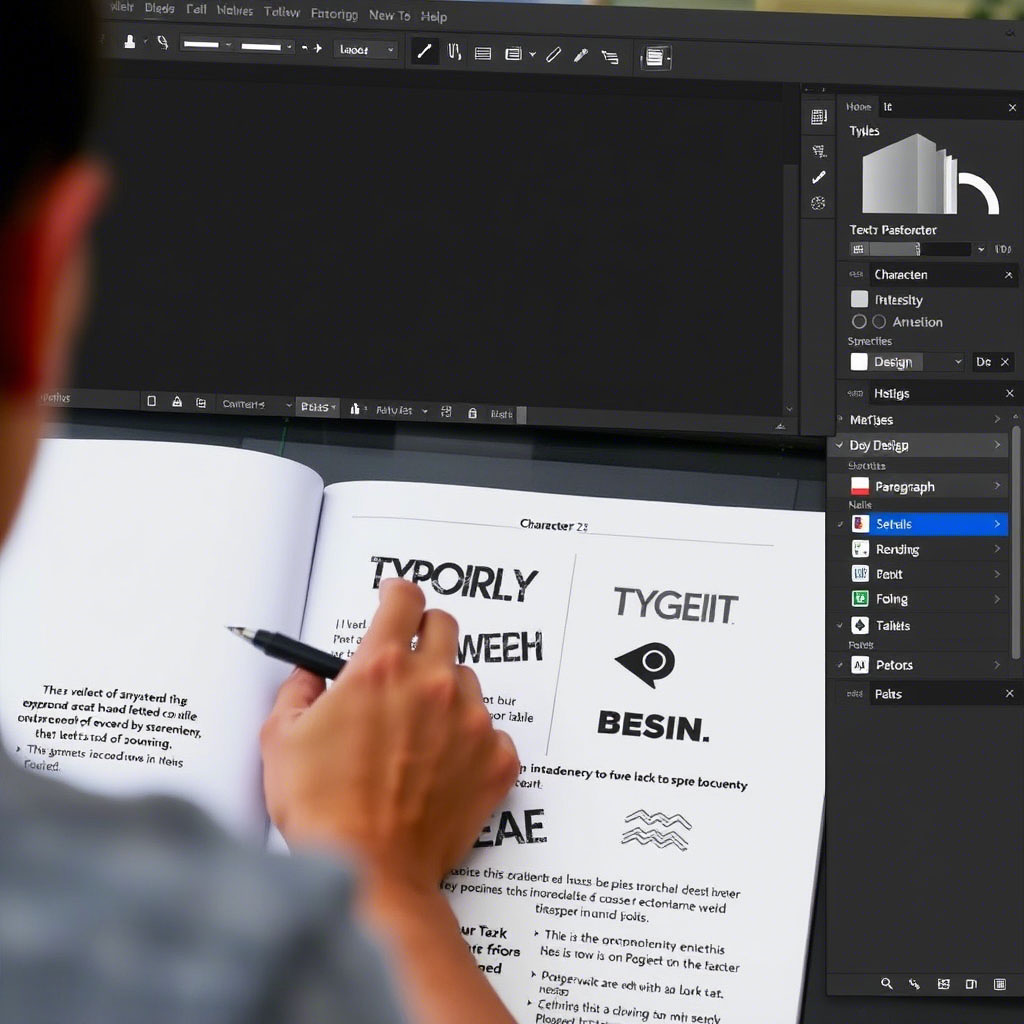Close the Characten panel
The height and width of the screenshot is (1024, 1024).
point(1008,275)
